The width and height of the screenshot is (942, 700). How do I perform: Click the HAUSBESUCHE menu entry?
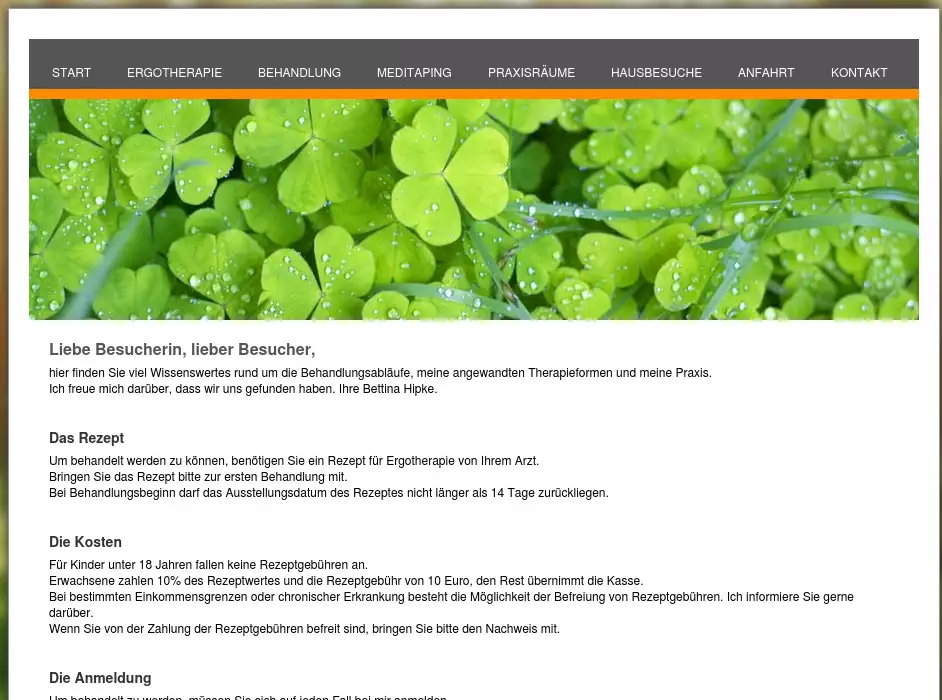(x=656, y=73)
